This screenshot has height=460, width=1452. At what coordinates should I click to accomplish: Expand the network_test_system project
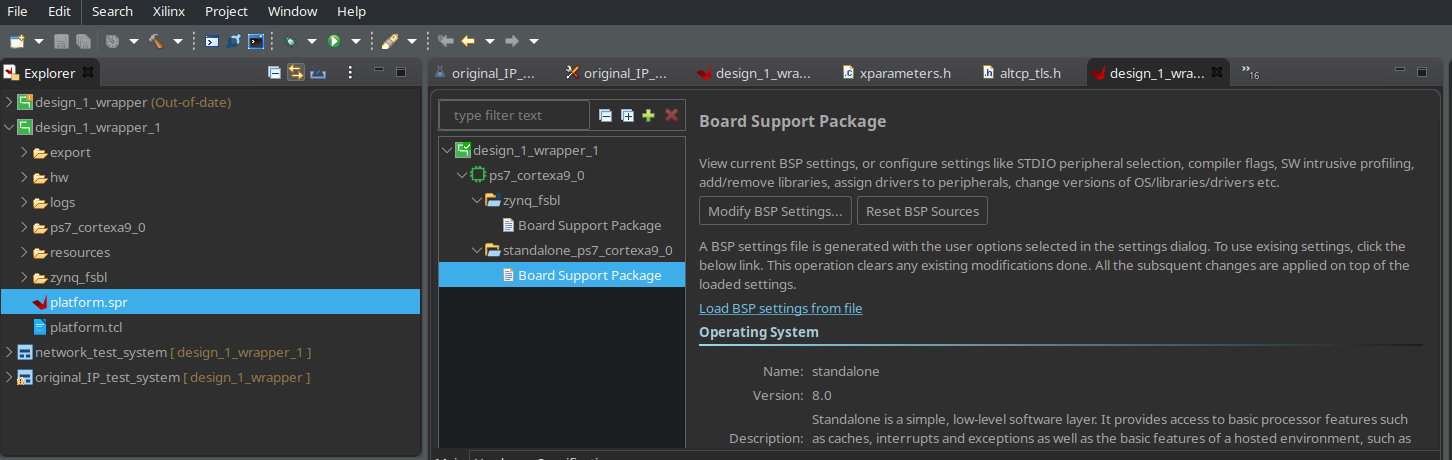(10, 352)
